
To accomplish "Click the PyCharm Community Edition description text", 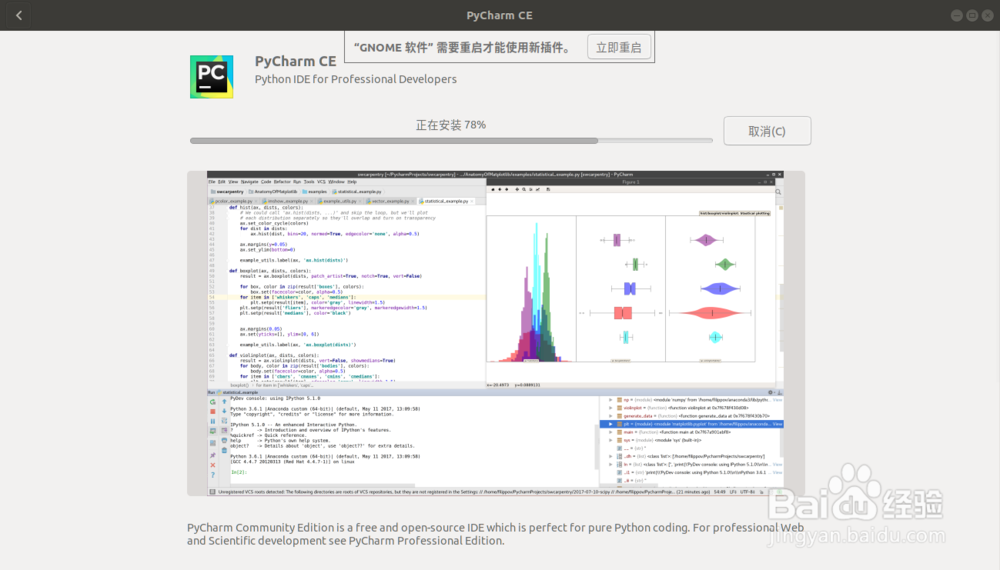I will click(496, 534).
